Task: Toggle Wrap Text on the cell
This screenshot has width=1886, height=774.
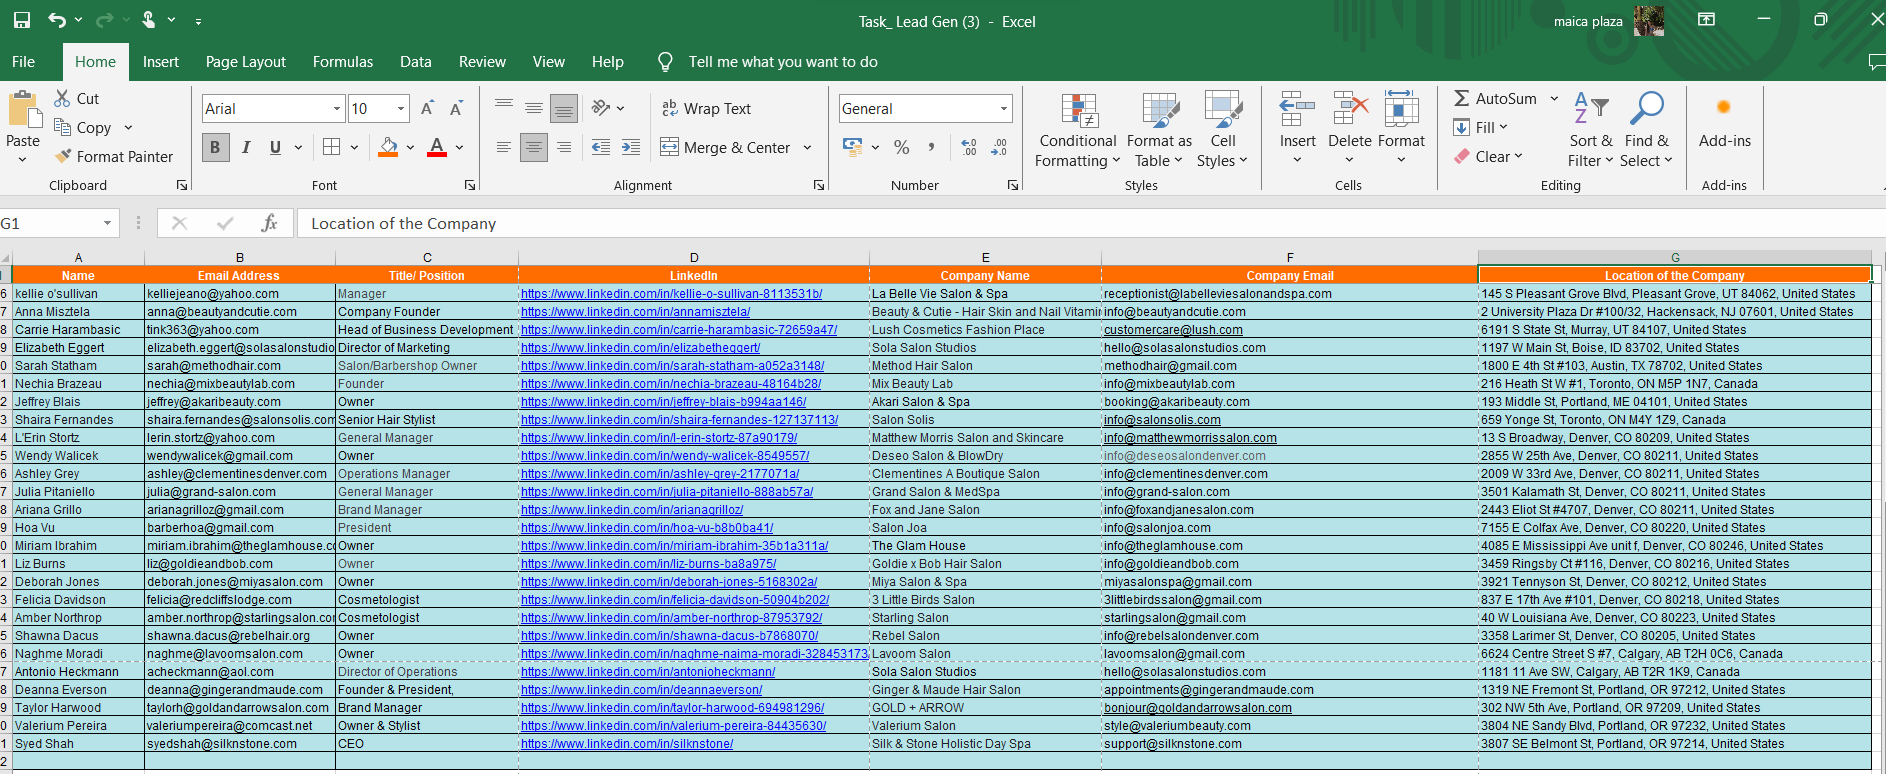Action: 706,108
